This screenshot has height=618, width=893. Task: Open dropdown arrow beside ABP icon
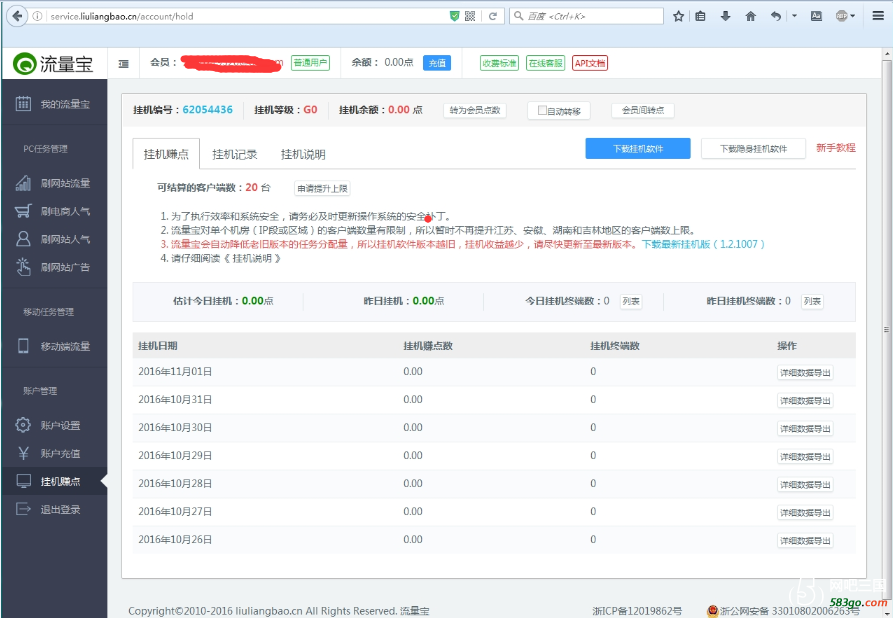tap(853, 16)
